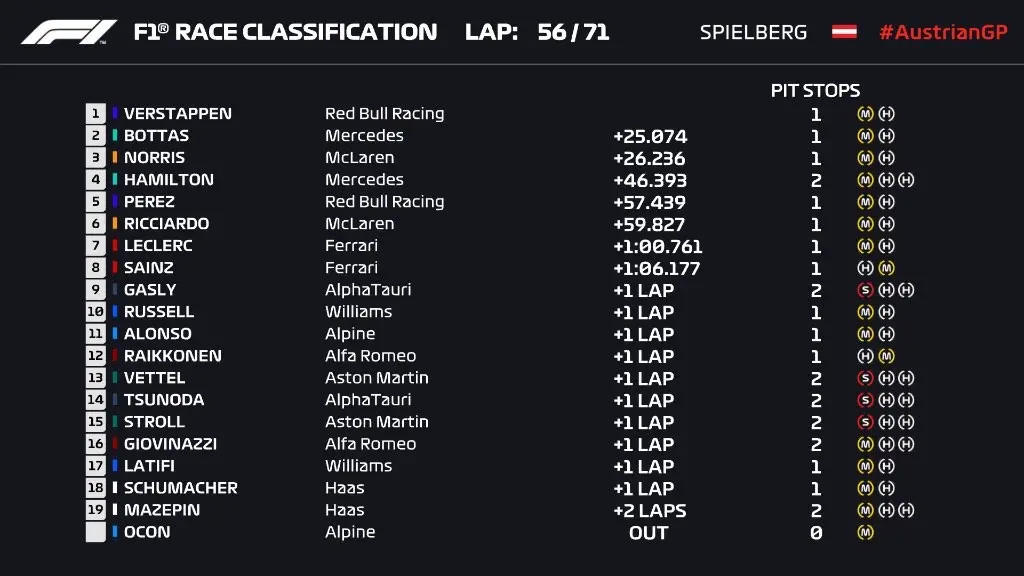
Task: Click the F1 RACE CLASSIFICATION title
Action: (285, 32)
